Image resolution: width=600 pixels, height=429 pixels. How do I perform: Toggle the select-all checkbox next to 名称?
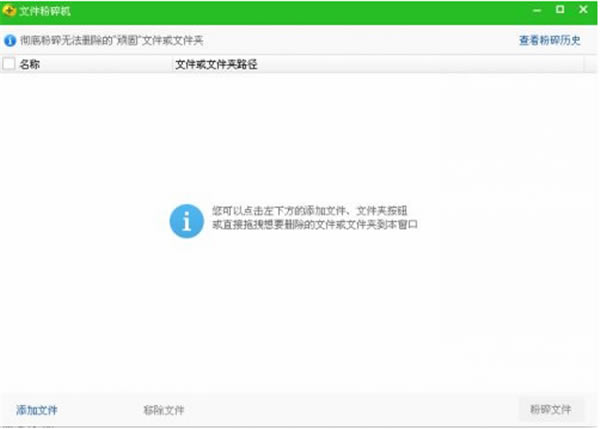9,64
